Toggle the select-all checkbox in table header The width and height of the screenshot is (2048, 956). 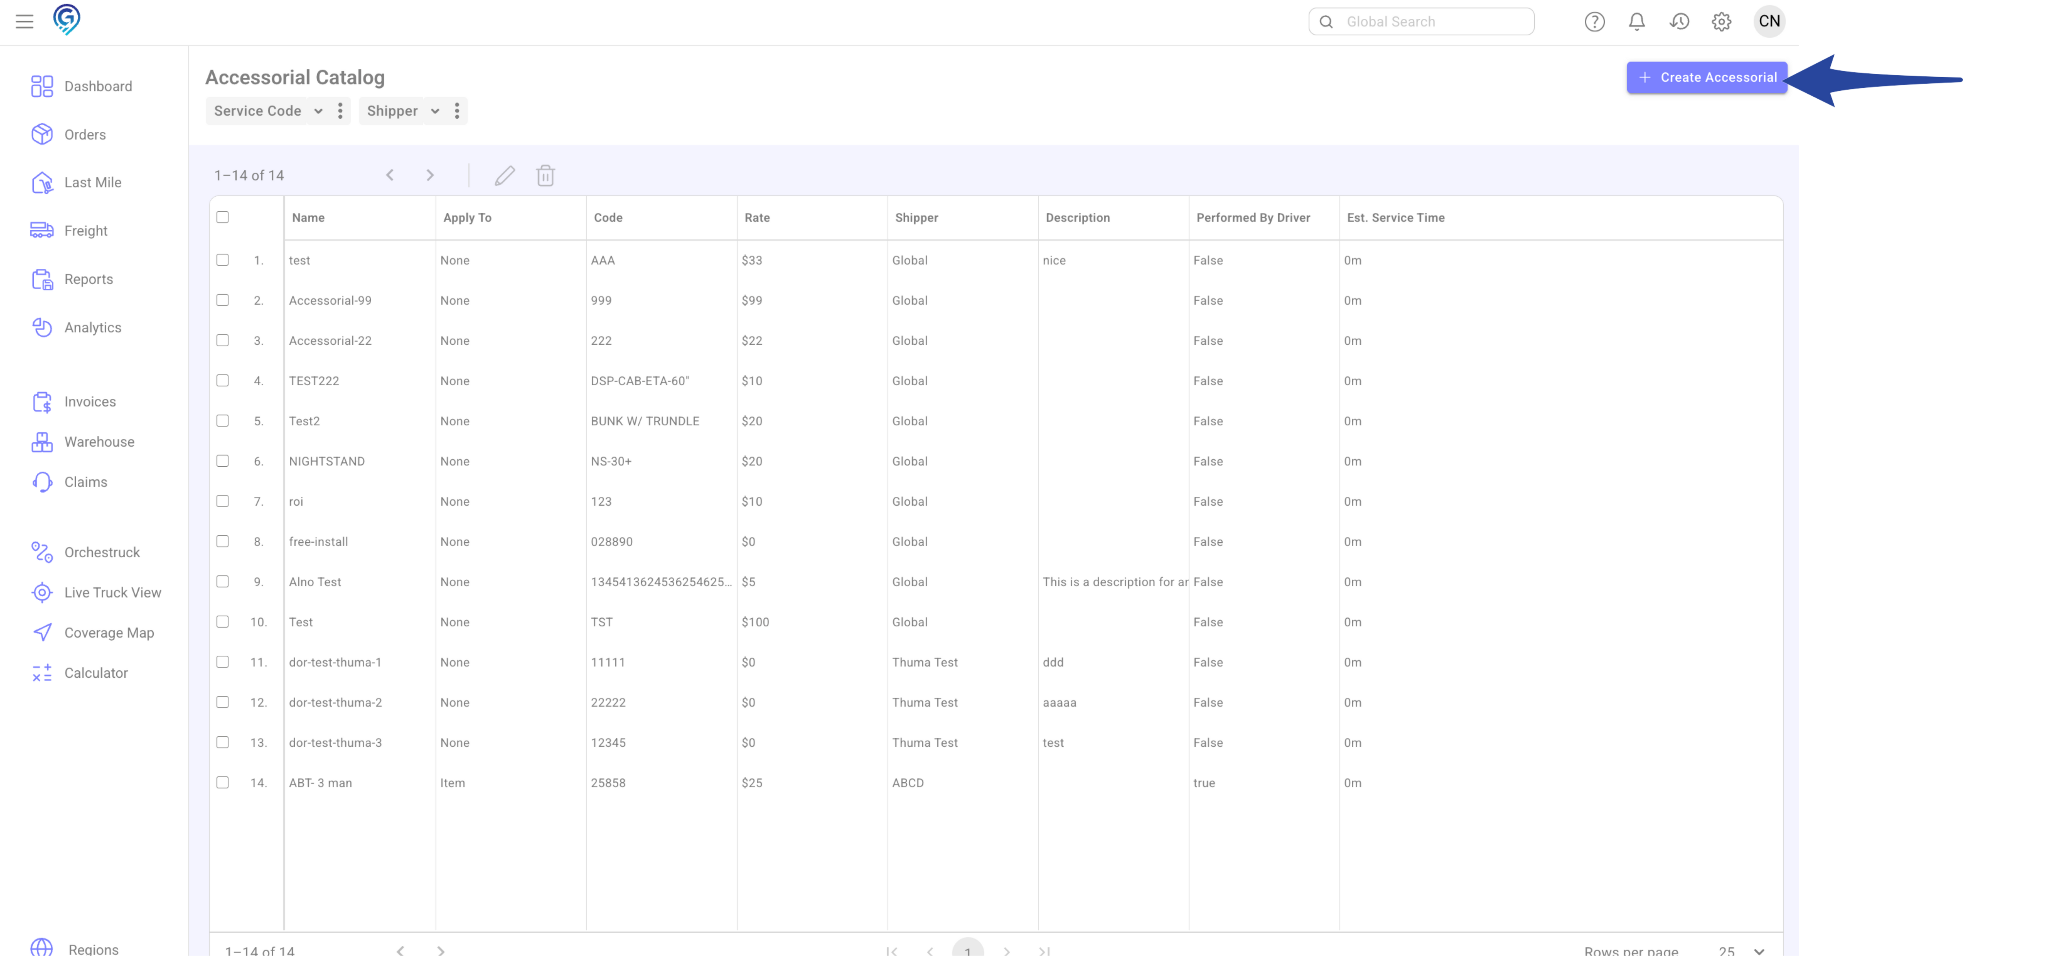tap(223, 217)
